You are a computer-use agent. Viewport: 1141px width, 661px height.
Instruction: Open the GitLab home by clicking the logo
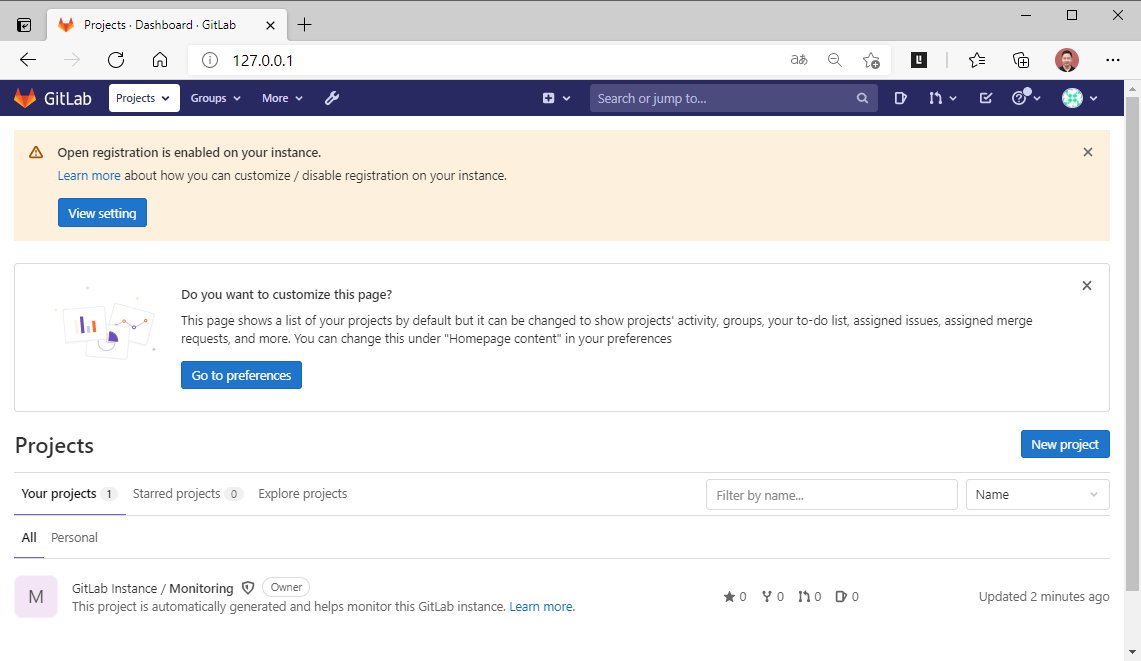(52, 97)
